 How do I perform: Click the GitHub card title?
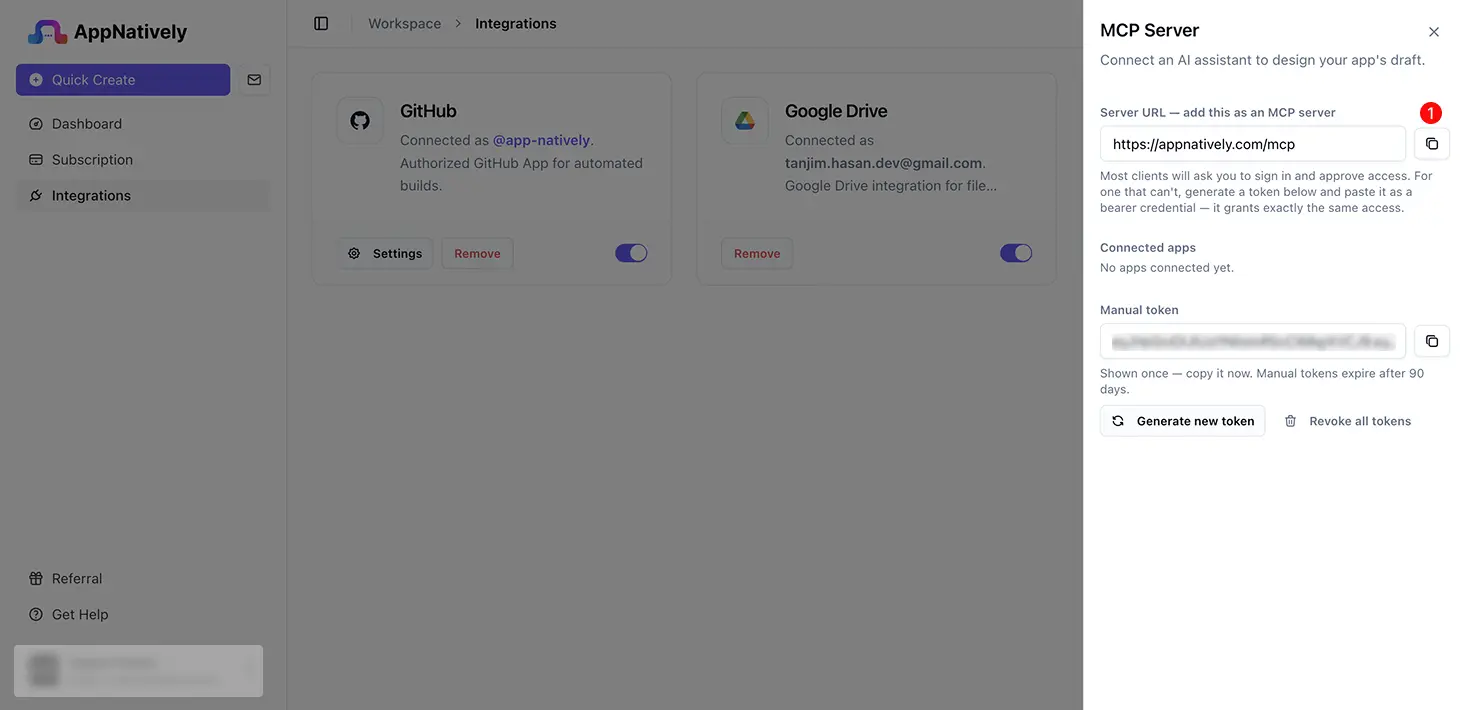tap(428, 111)
